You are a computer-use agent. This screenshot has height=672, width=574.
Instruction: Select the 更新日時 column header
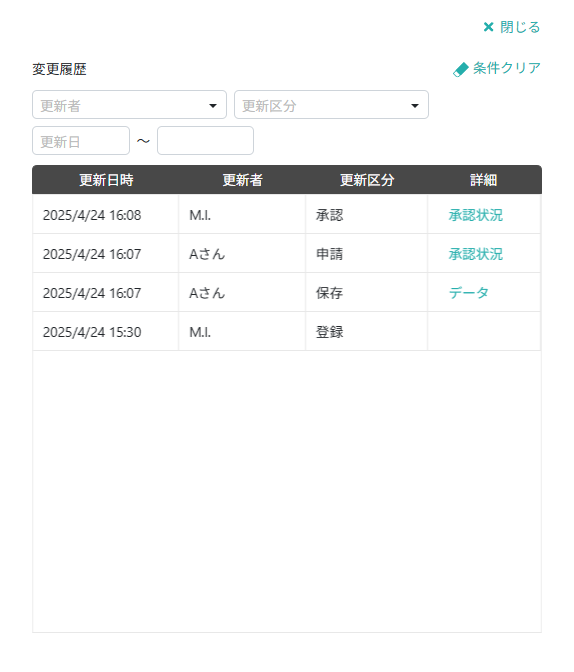pyautogui.click(x=106, y=180)
